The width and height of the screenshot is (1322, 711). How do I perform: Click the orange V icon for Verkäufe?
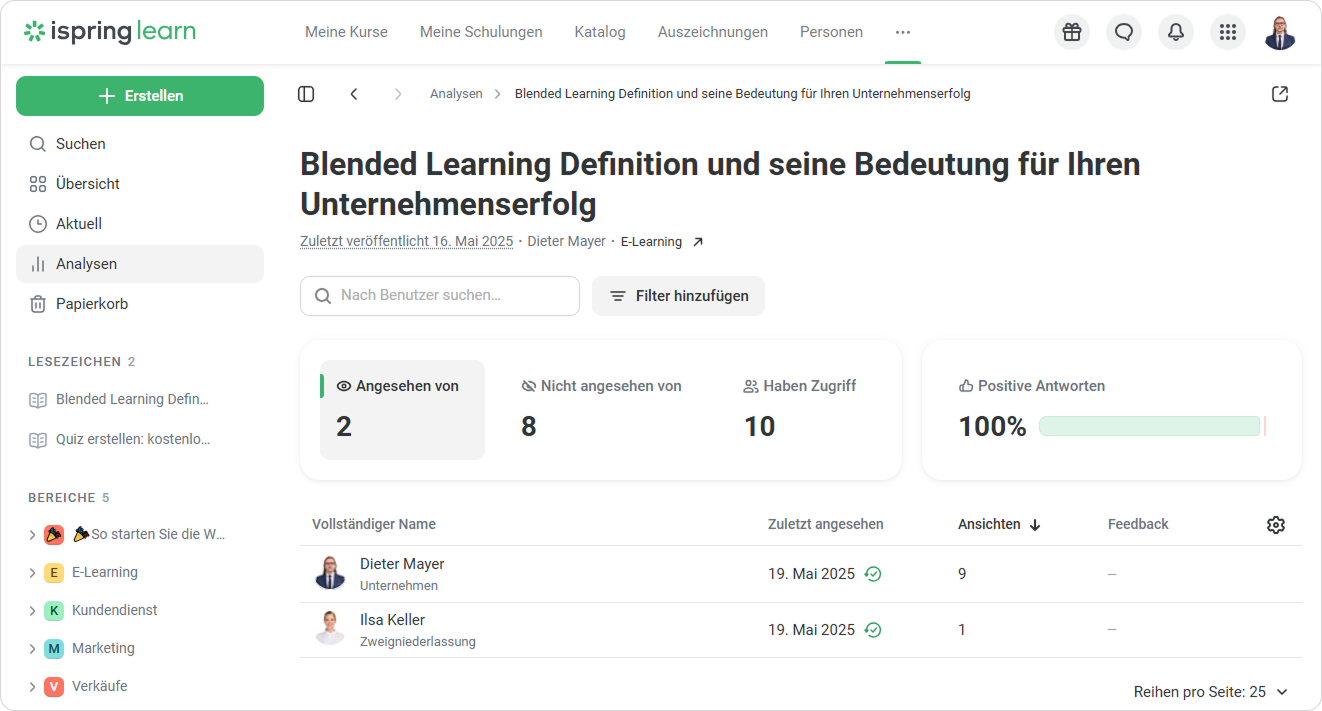pyautogui.click(x=54, y=686)
